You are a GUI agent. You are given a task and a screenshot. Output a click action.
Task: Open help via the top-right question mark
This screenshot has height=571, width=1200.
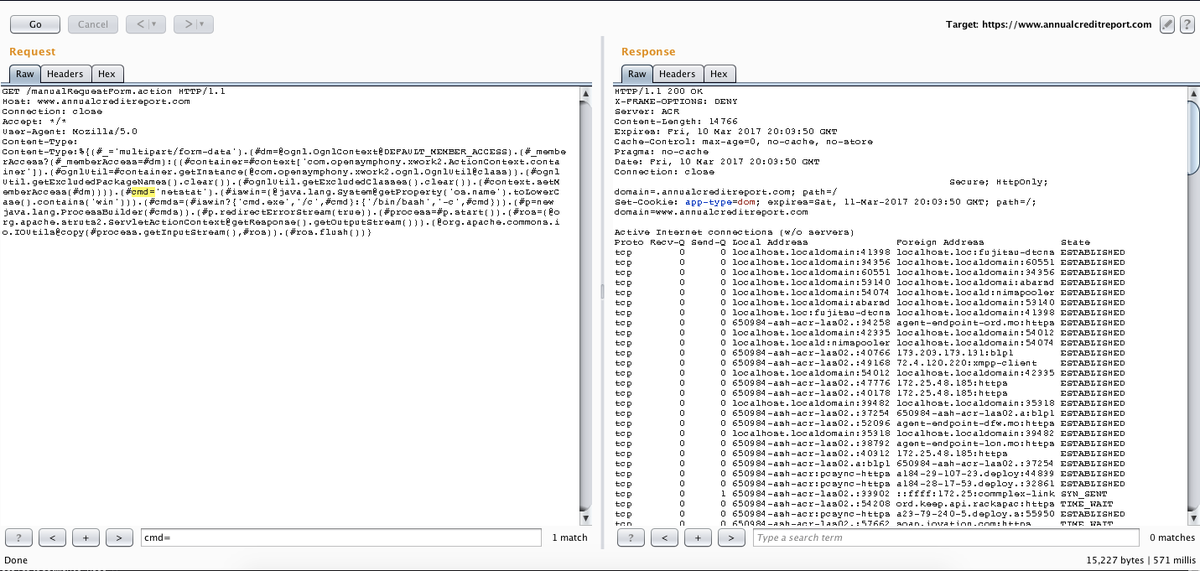pos(1186,24)
